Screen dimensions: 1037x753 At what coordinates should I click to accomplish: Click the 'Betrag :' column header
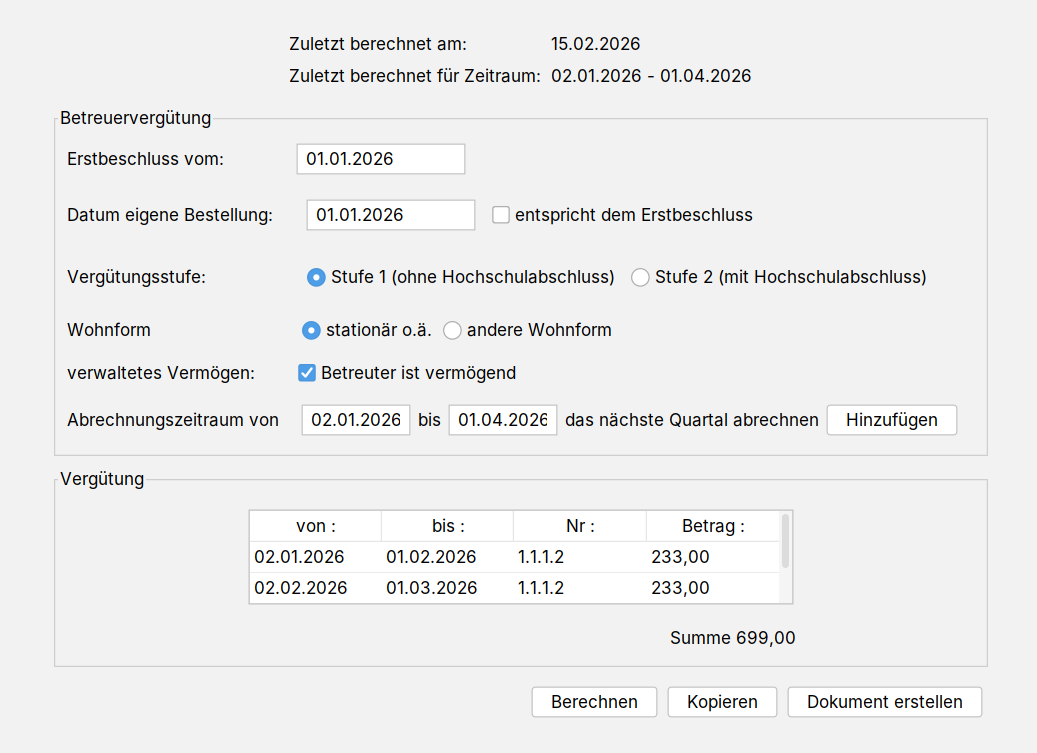pyautogui.click(x=712, y=526)
